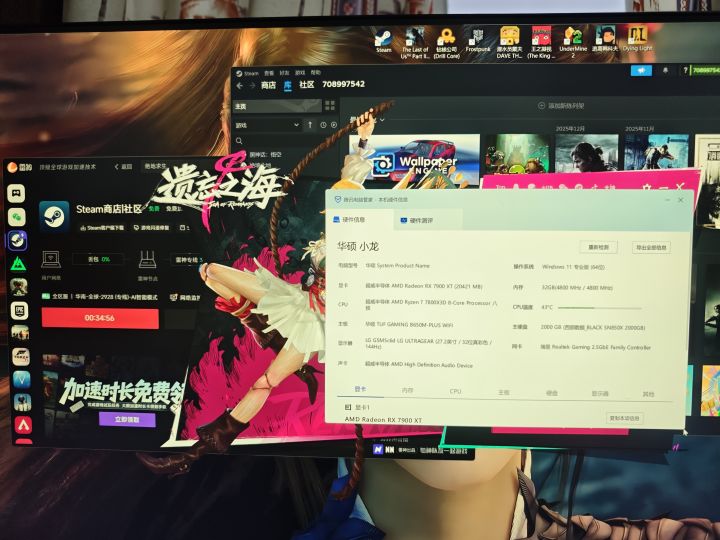Click the Steam客户端下载 link in Leigod
Image resolution: width=720 pixels, height=540 pixels.
click(x=101, y=227)
